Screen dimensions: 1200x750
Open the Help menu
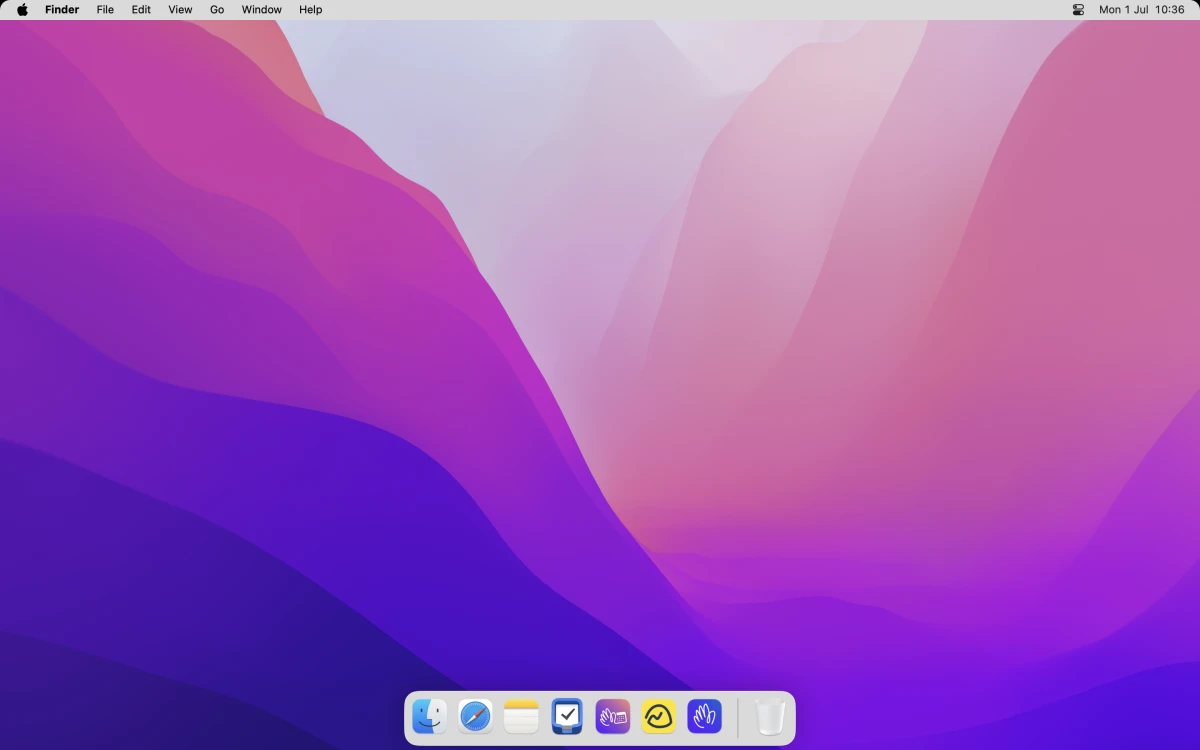click(310, 10)
